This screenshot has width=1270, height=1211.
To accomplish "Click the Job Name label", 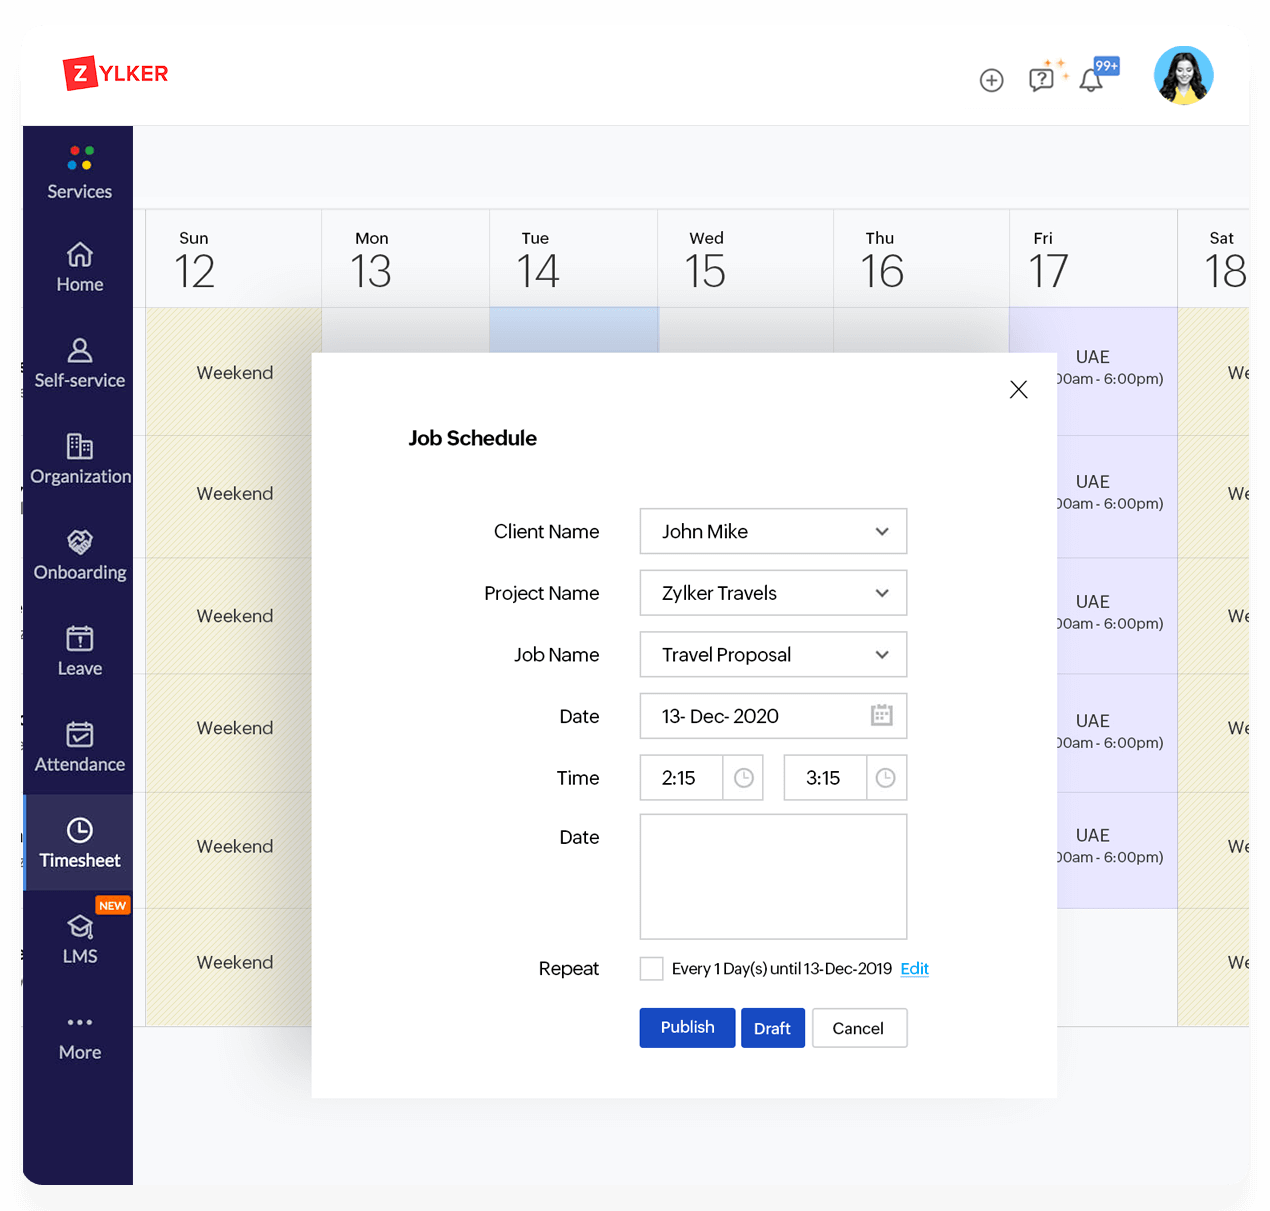I will pyautogui.click(x=556, y=655).
